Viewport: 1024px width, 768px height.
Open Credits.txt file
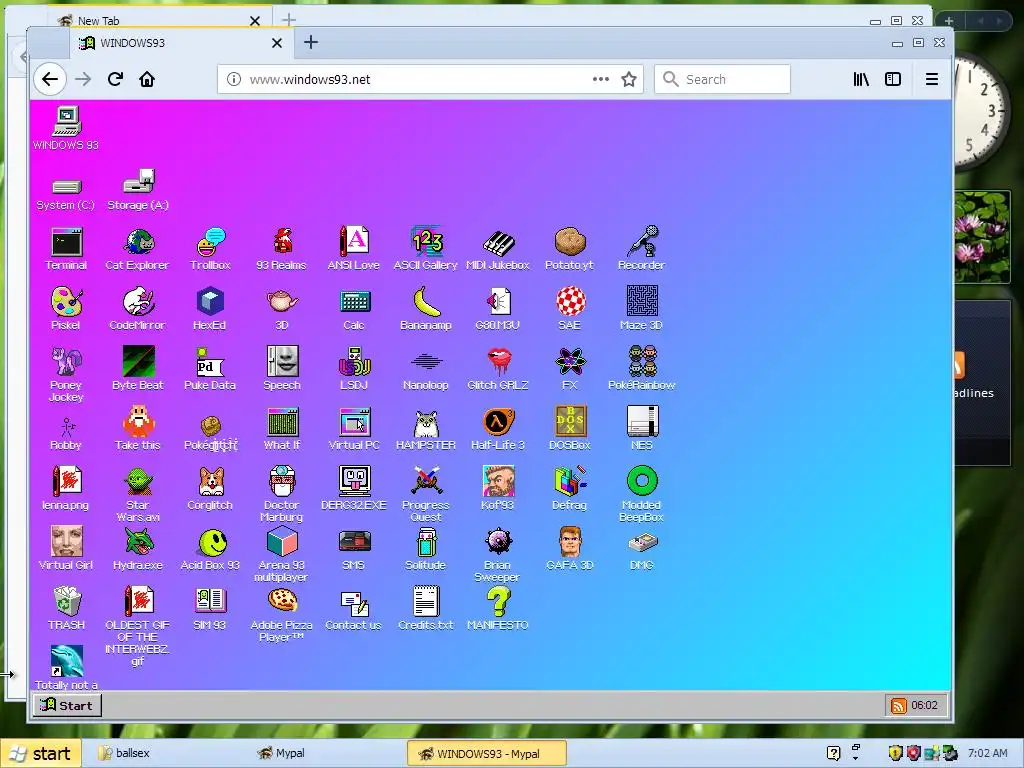[426, 609]
